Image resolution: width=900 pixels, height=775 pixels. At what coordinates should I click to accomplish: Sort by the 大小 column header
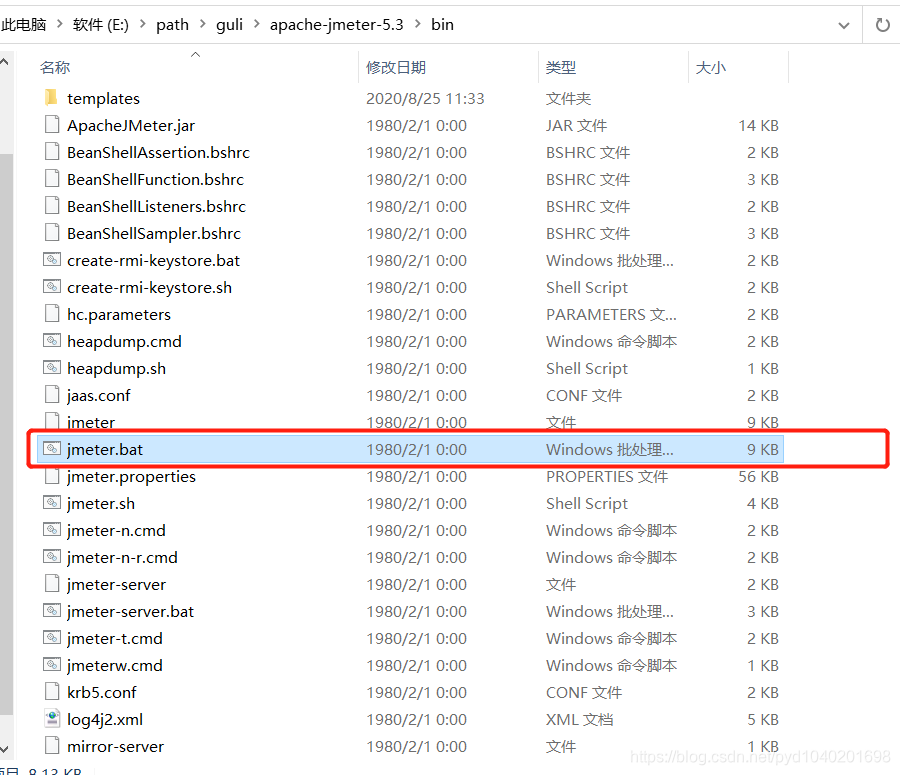(711, 67)
